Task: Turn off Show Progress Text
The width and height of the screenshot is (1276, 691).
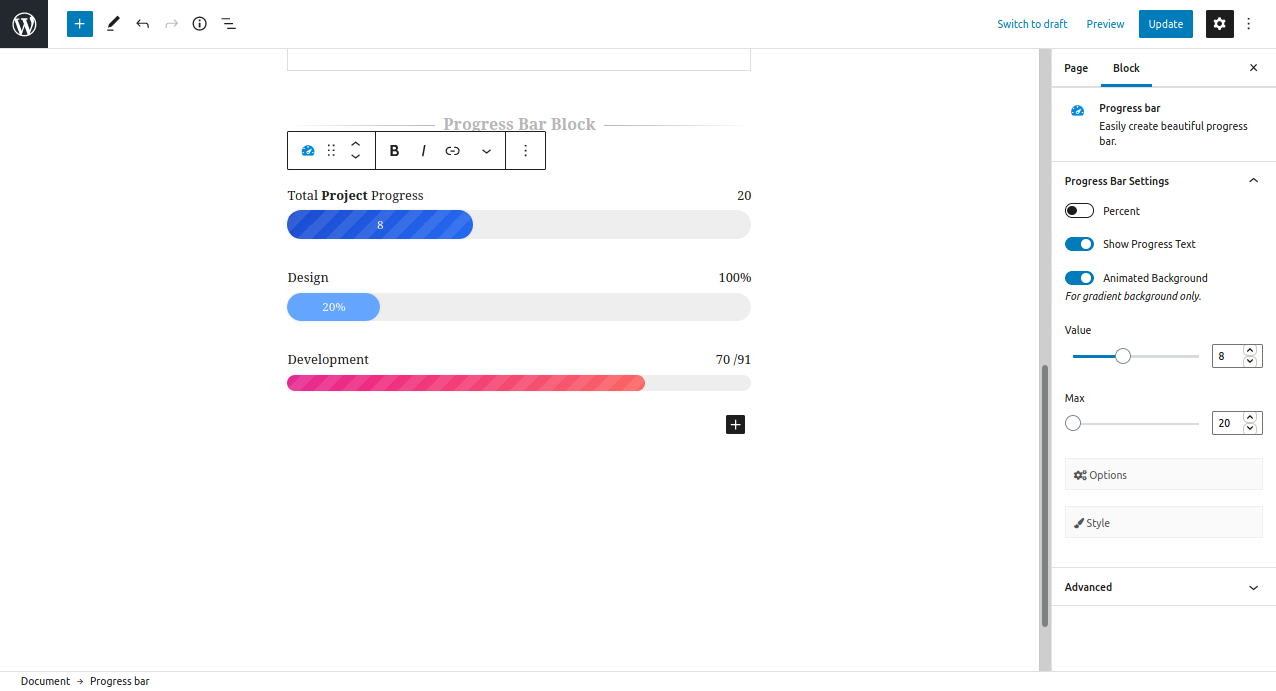Action: coord(1079,244)
